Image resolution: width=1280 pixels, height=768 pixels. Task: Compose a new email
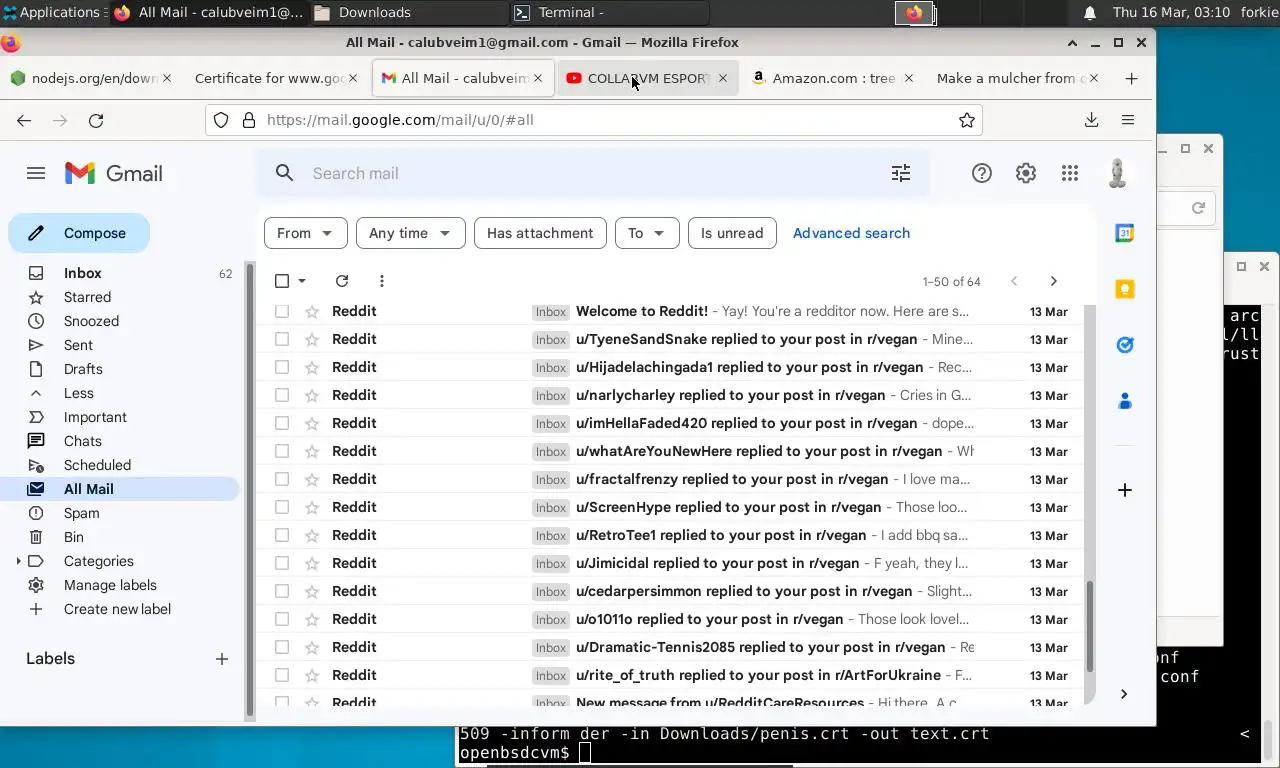click(x=79, y=233)
